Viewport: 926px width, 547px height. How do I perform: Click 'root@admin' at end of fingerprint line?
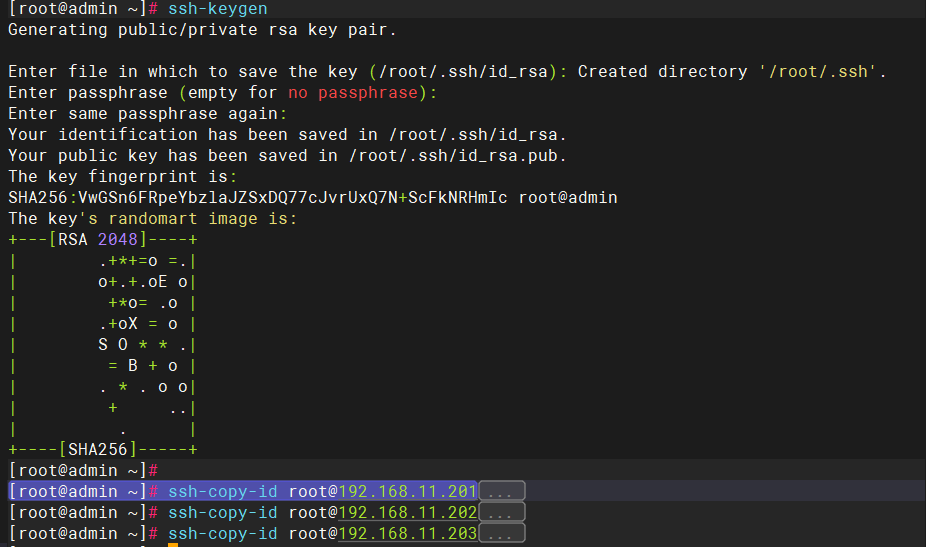(568, 197)
